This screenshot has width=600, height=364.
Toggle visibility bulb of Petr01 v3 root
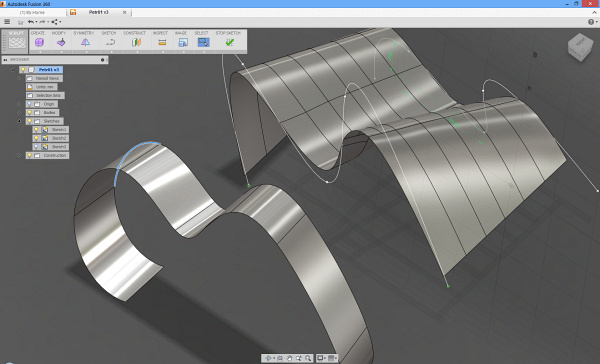(23, 70)
